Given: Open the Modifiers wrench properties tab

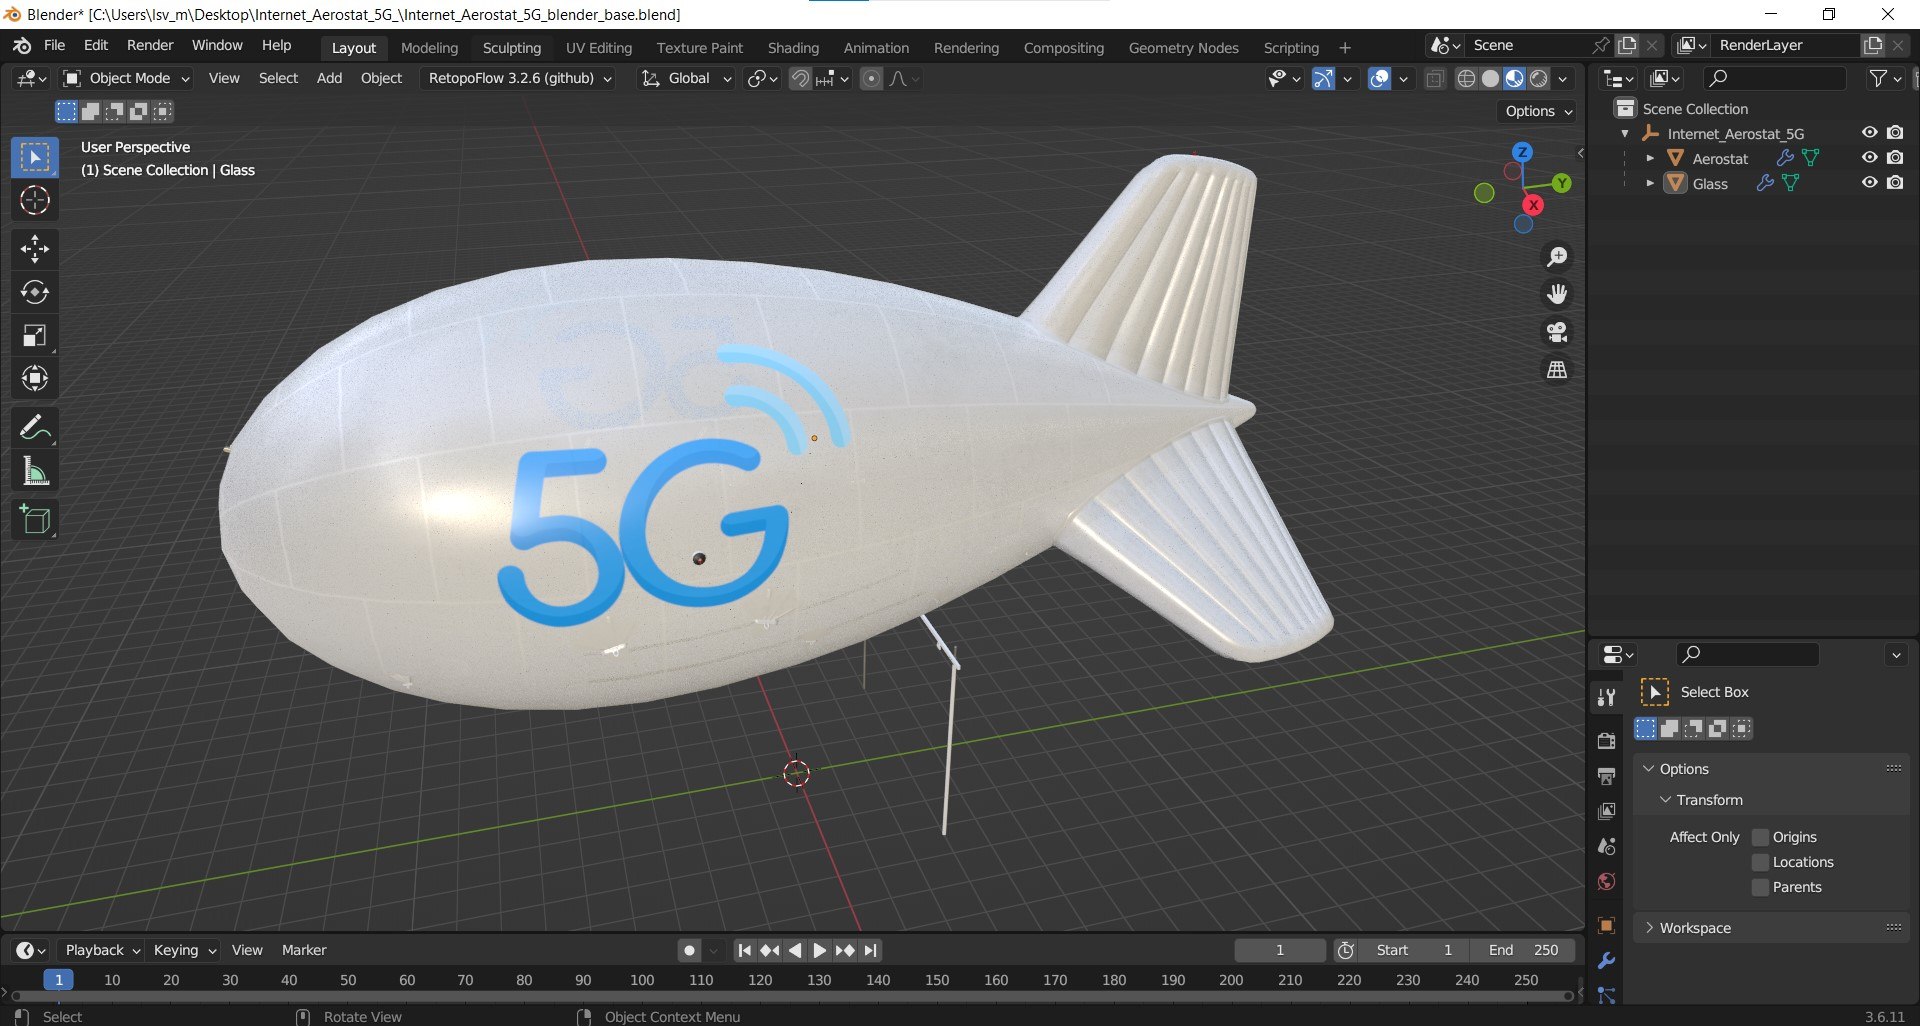Looking at the screenshot, I should pyautogui.click(x=1607, y=961).
